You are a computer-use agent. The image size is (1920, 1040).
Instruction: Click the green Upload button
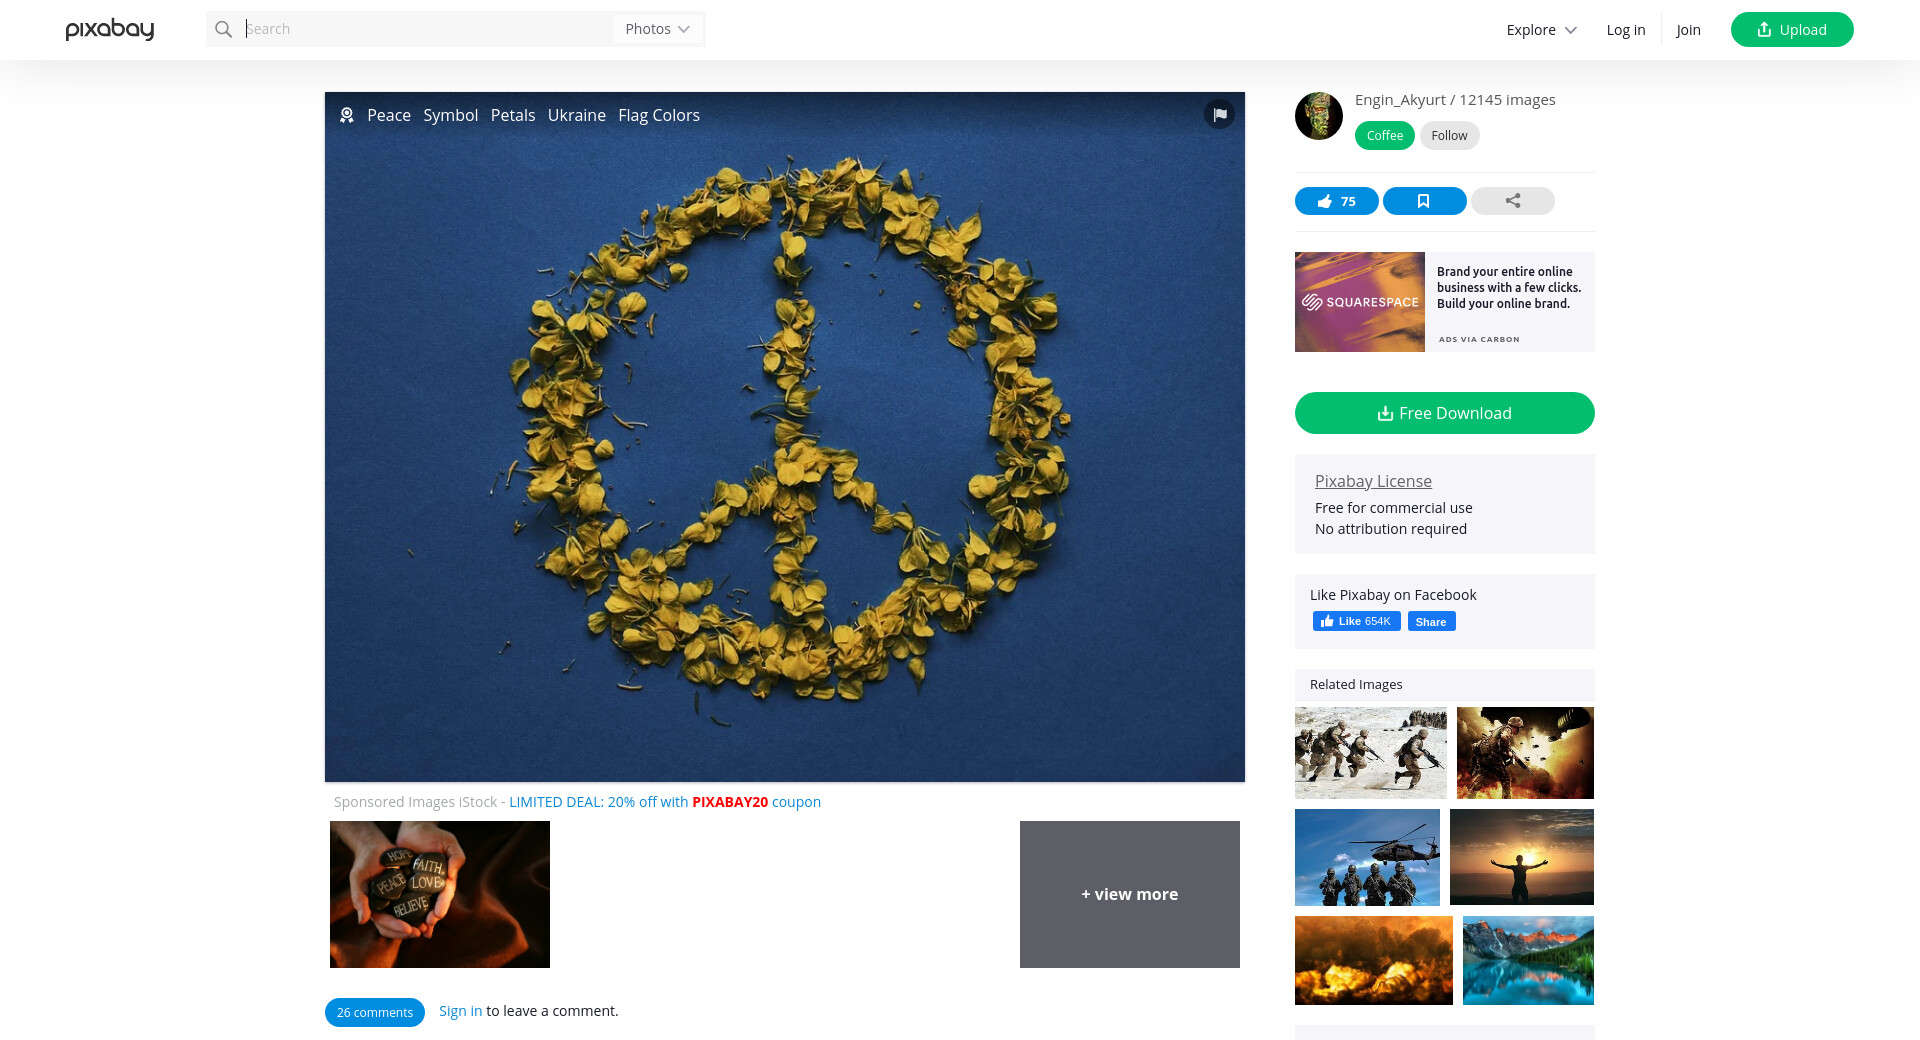point(1792,30)
